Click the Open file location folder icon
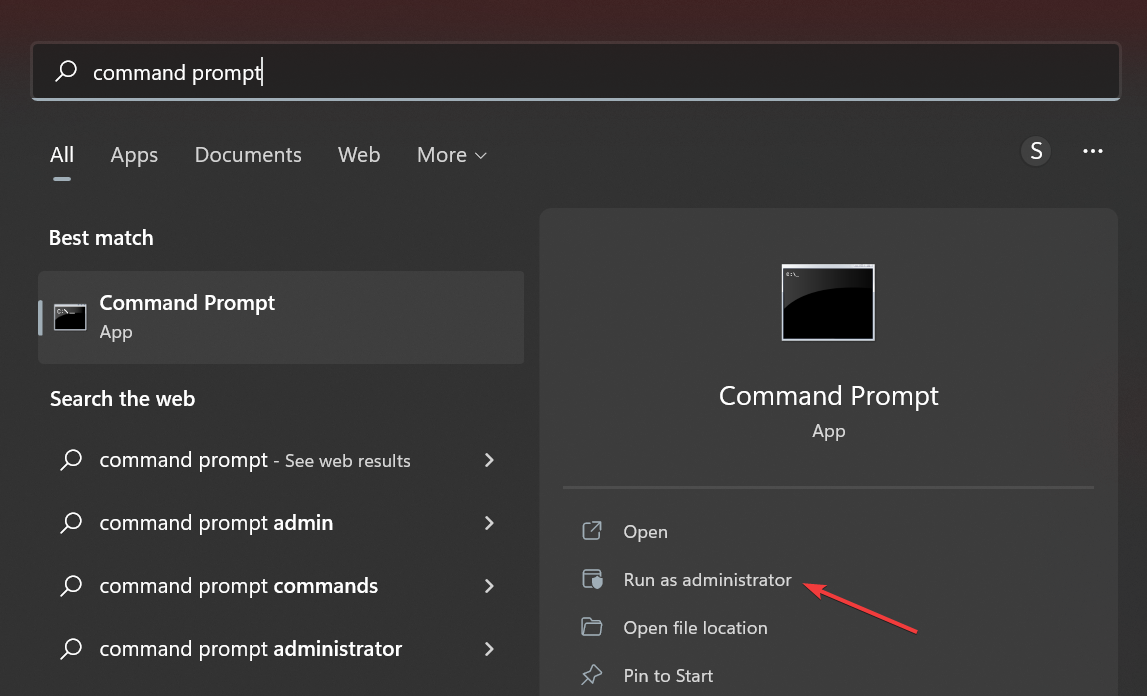The image size is (1147, 696). tap(591, 627)
